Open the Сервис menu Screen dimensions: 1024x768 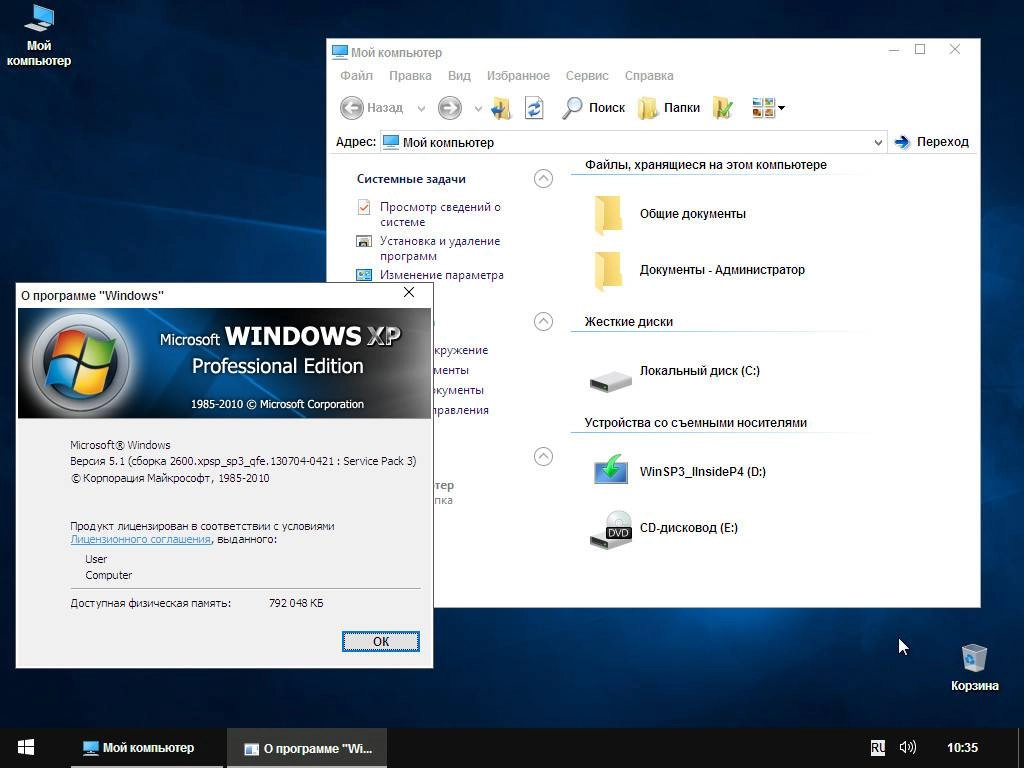[587, 76]
